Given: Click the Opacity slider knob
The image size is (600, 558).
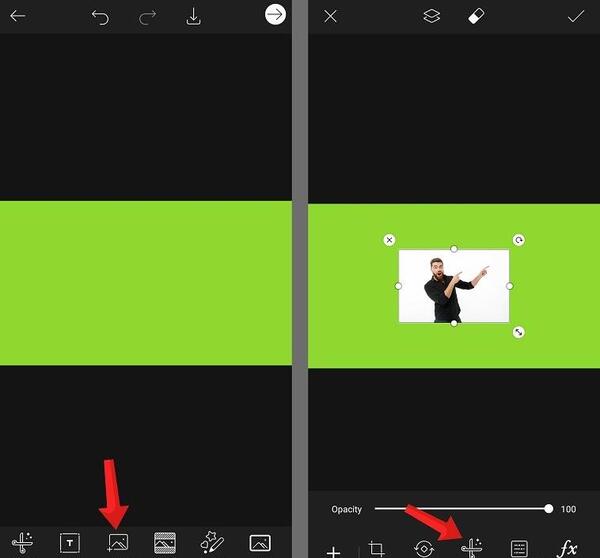Looking at the screenshot, I should click(548, 509).
